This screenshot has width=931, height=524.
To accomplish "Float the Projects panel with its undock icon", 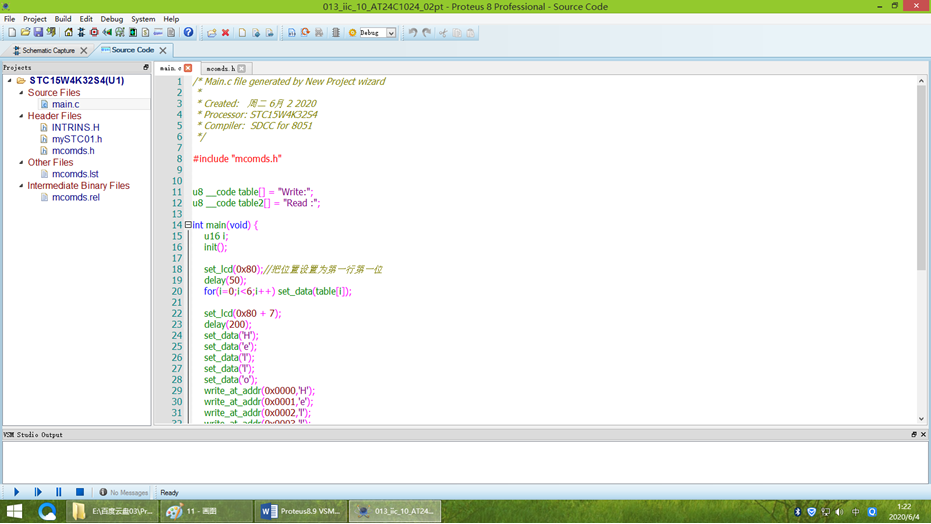I will click(145, 68).
